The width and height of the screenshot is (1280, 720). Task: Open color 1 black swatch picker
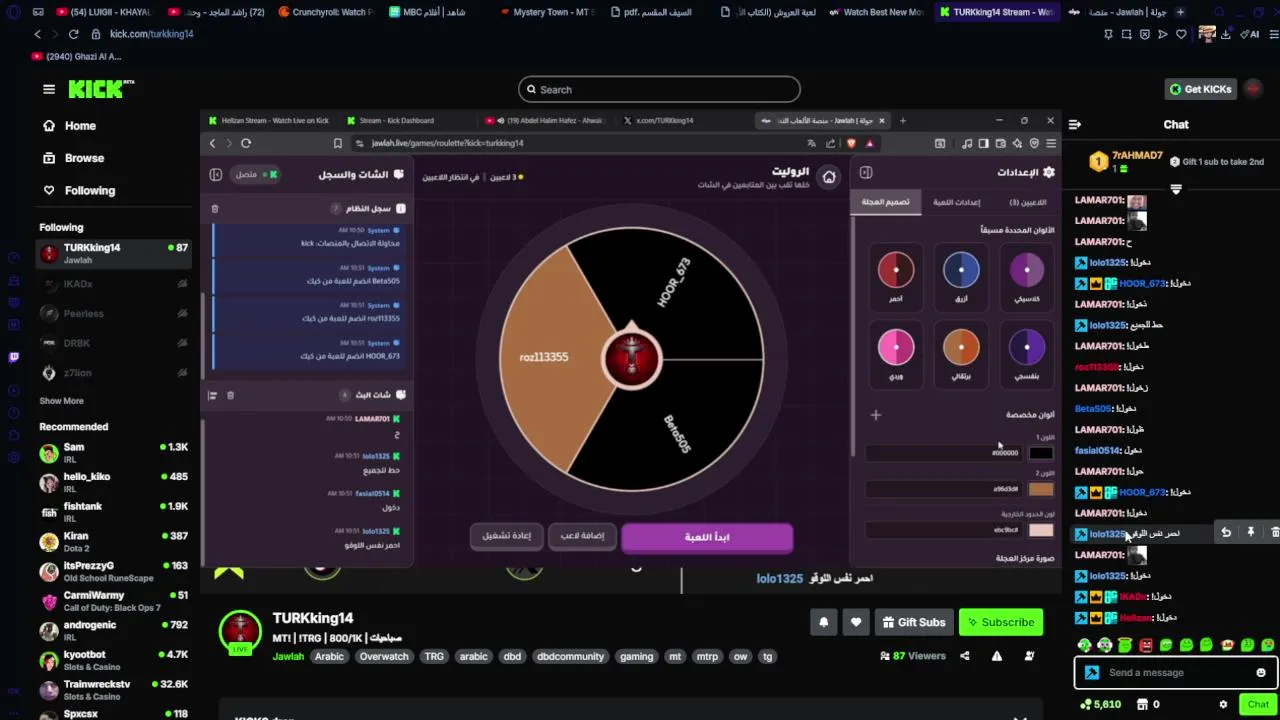1041,453
